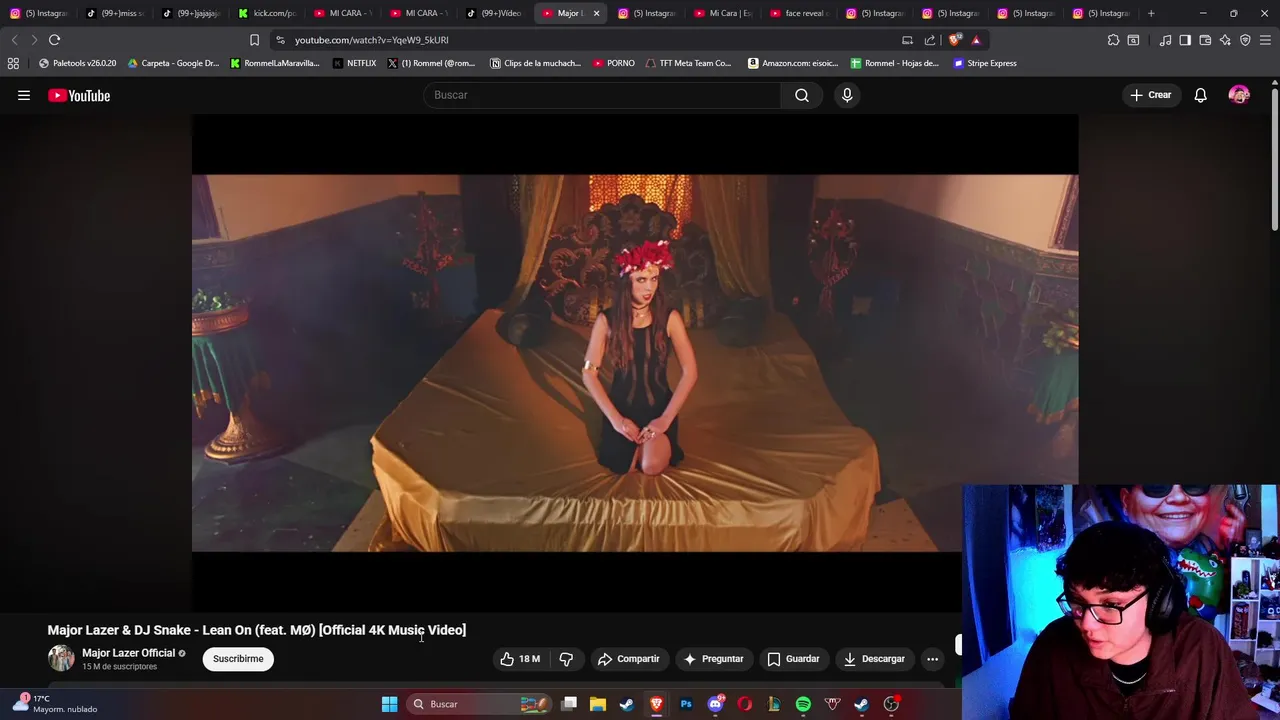This screenshot has height=720, width=1280.
Task: Click the Suscribirme button
Action: pyautogui.click(x=238, y=659)
